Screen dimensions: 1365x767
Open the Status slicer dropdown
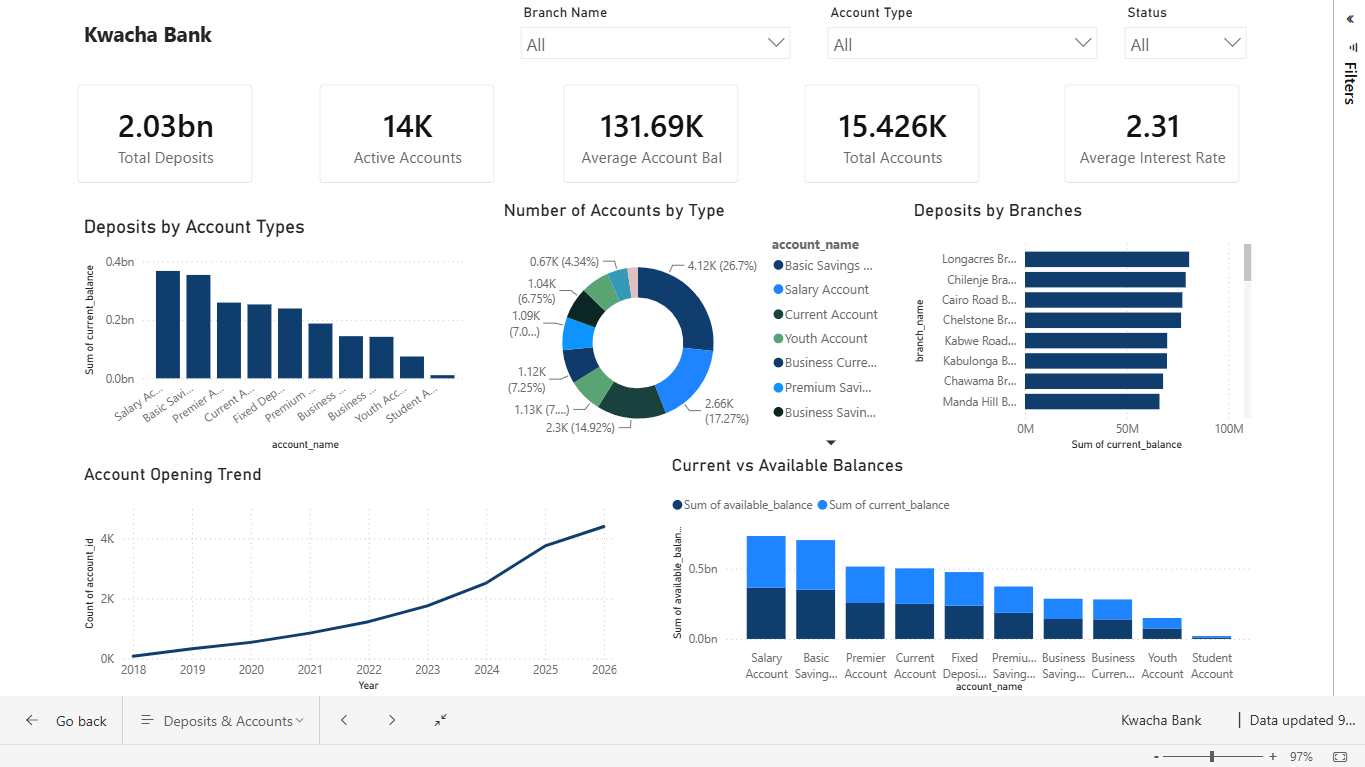(1186, 43)
